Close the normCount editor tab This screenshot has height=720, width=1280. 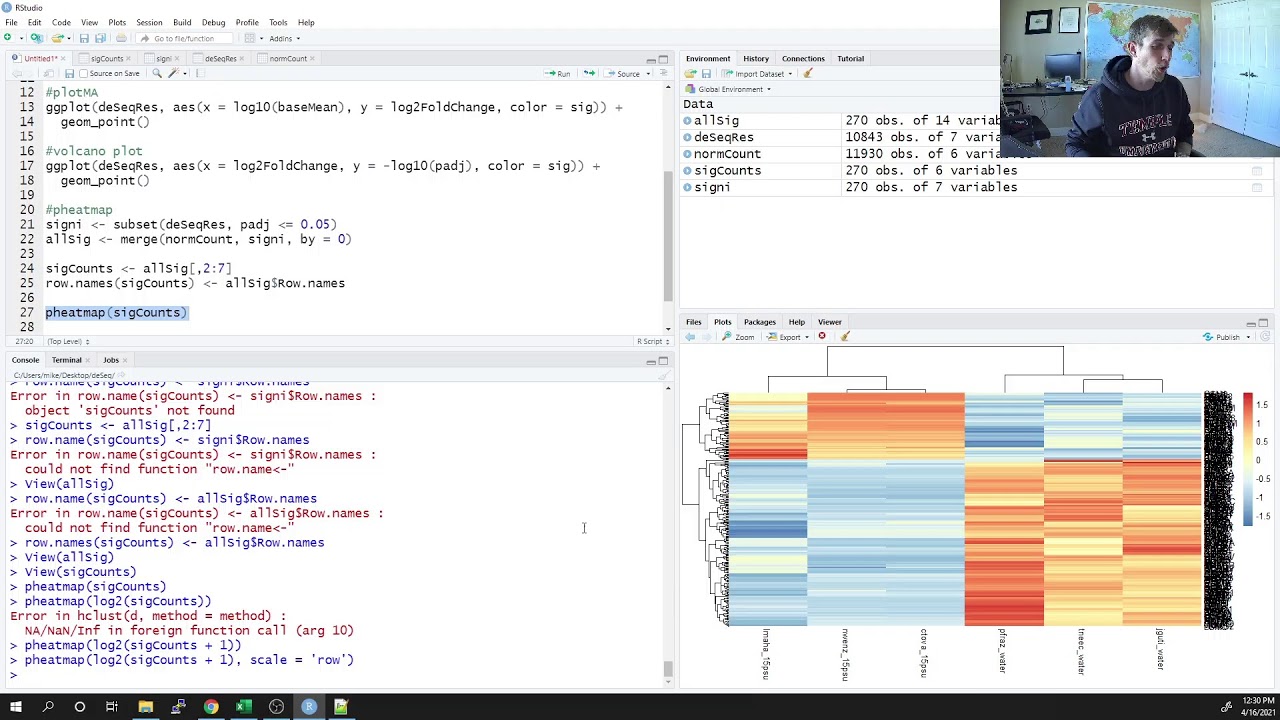[312, 58]
